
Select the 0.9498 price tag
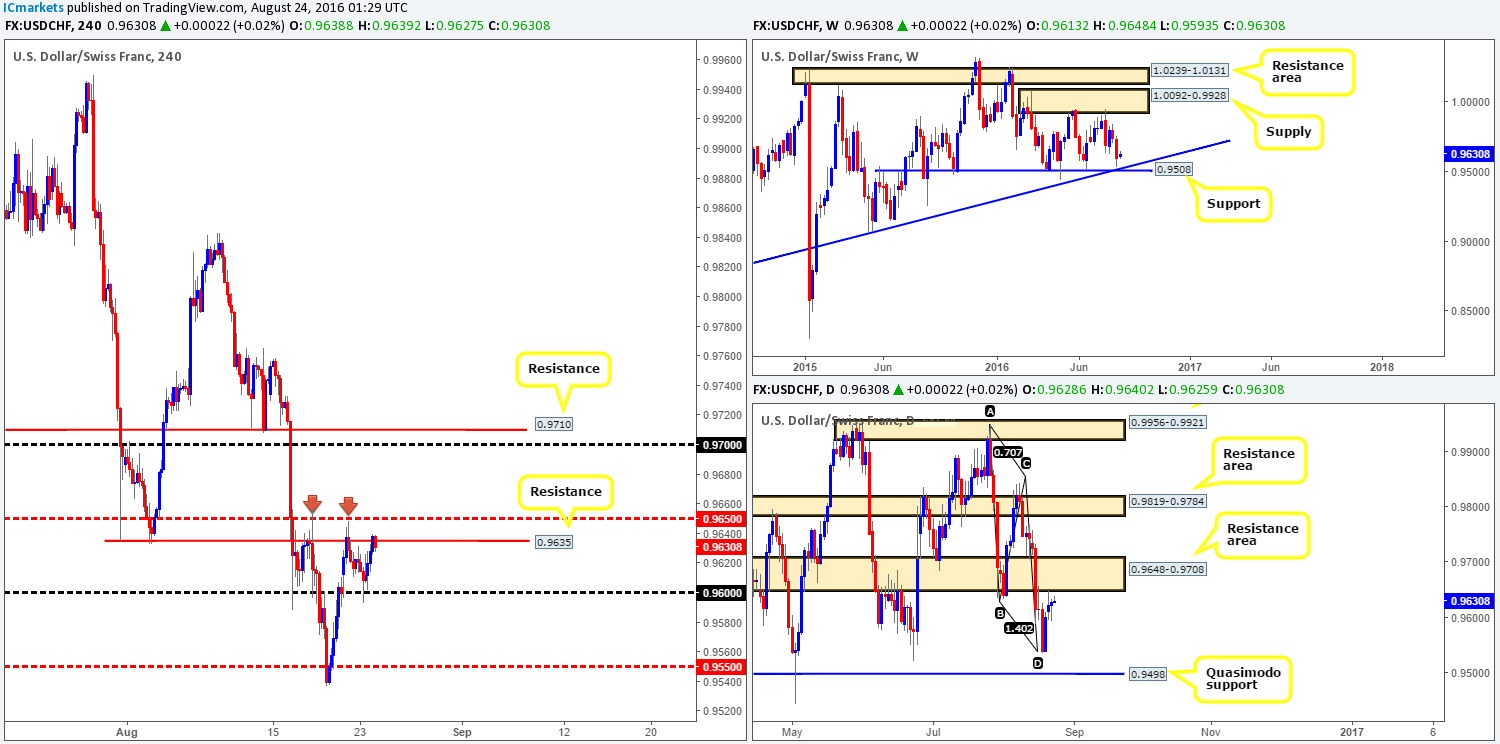1146,674
